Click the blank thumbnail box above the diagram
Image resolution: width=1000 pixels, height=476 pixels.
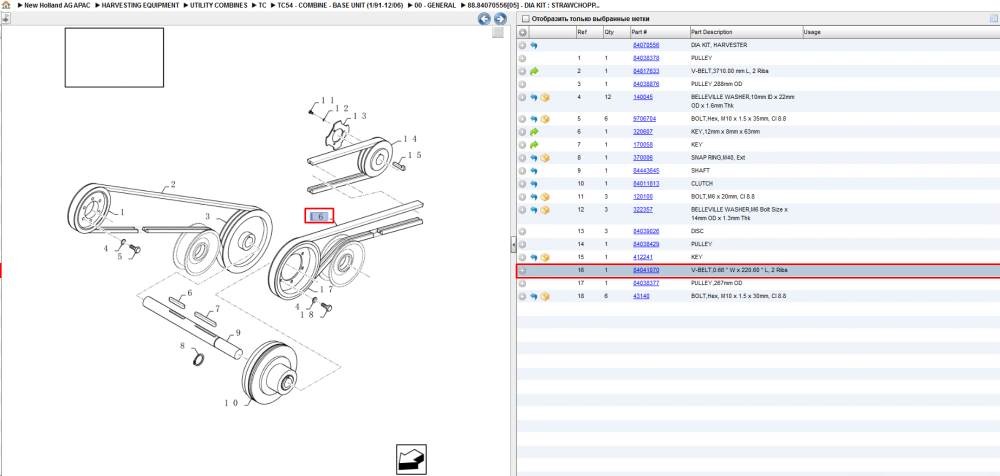click(x=114, y=57)
